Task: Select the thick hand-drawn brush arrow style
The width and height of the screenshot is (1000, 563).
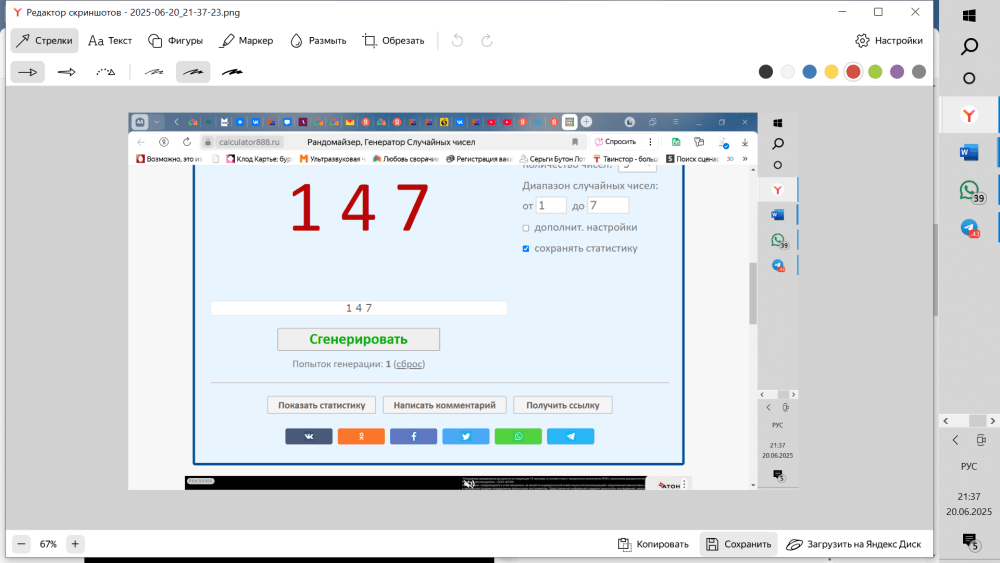Action: tap(233, 72)
